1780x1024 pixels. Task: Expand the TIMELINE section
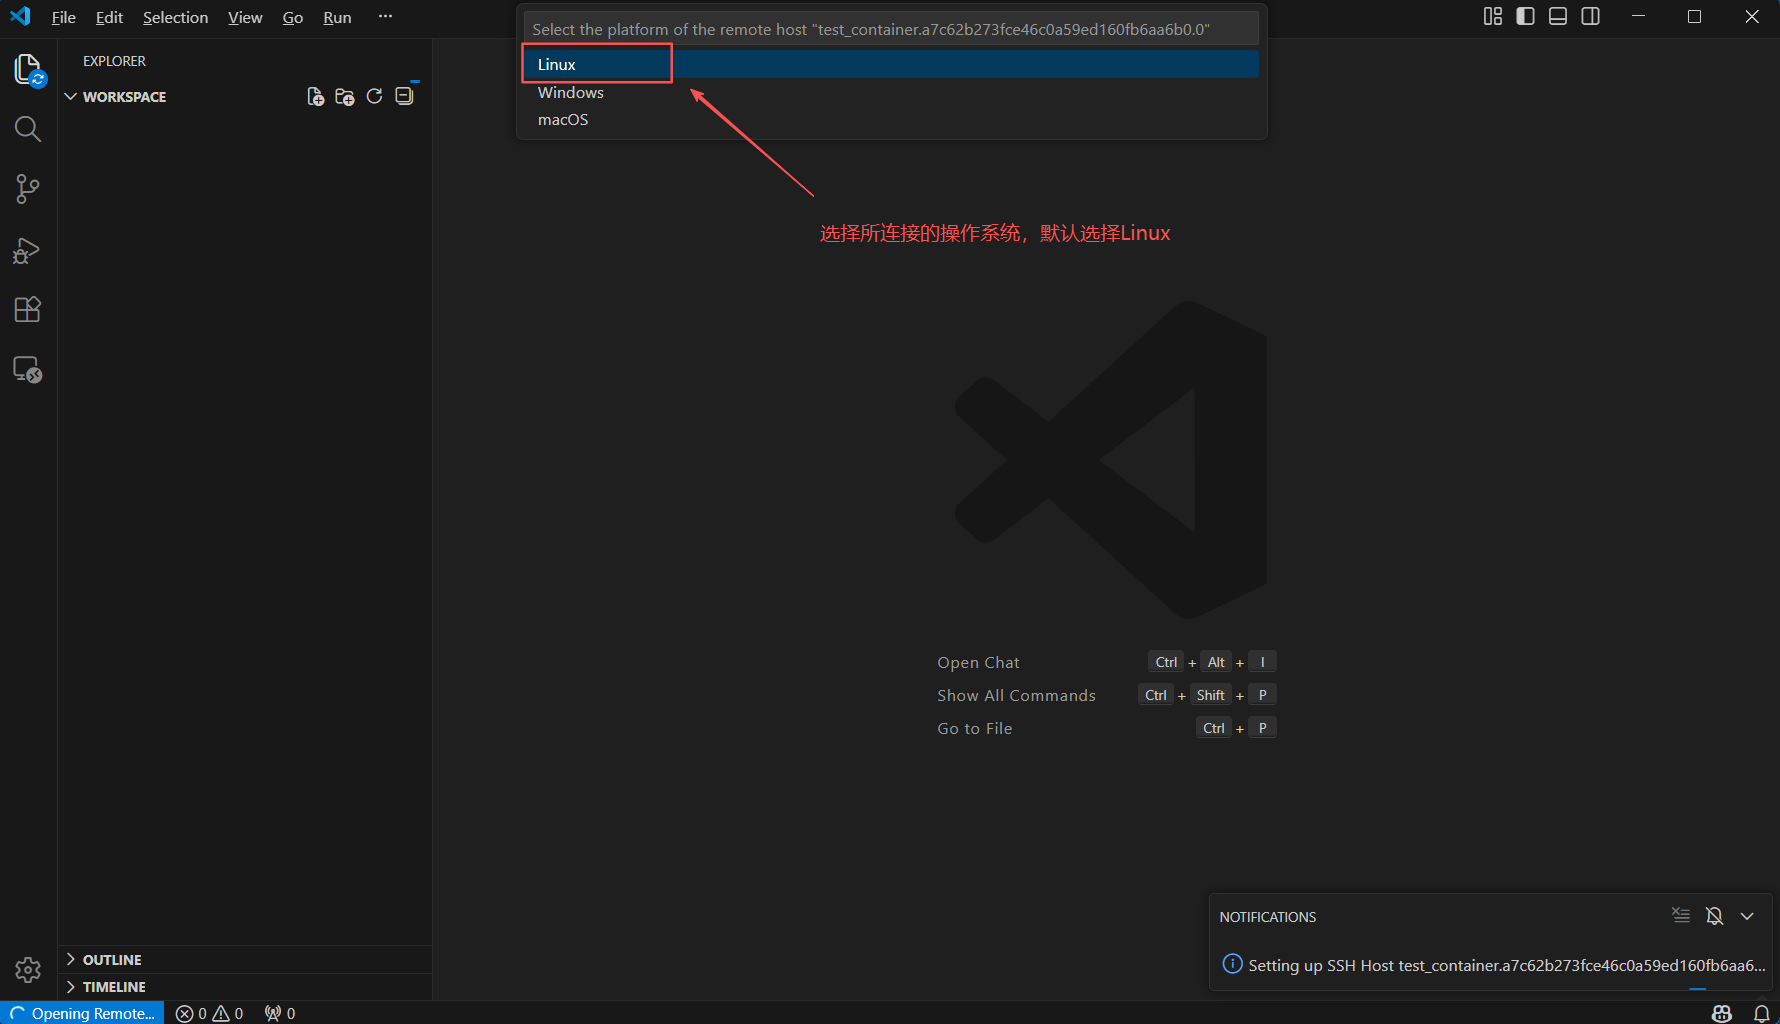point(245,986)
